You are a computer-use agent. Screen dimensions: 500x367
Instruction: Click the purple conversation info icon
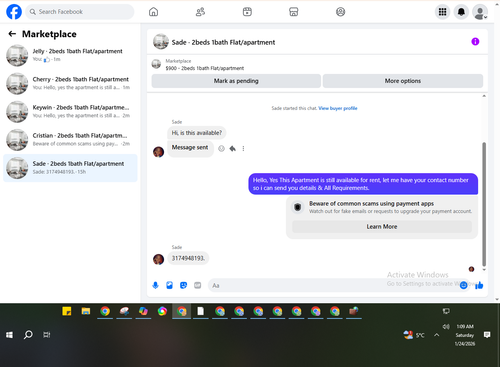tap(475, 41)
